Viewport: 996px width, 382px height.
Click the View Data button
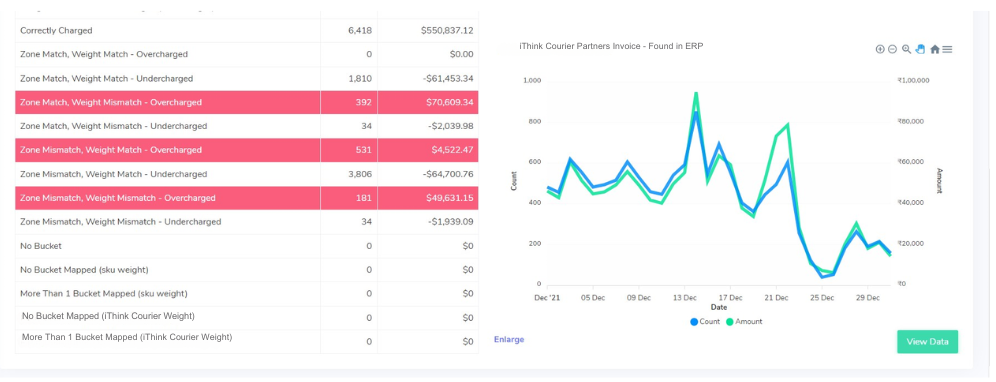click(927, 342)
